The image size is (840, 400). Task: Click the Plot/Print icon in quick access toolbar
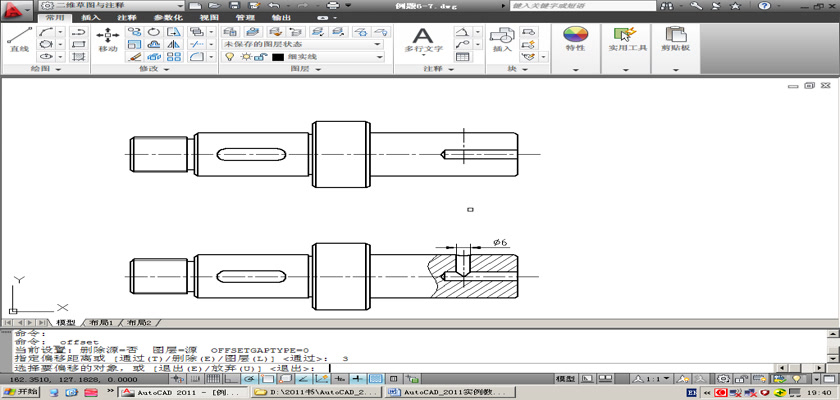pos(332,6)
